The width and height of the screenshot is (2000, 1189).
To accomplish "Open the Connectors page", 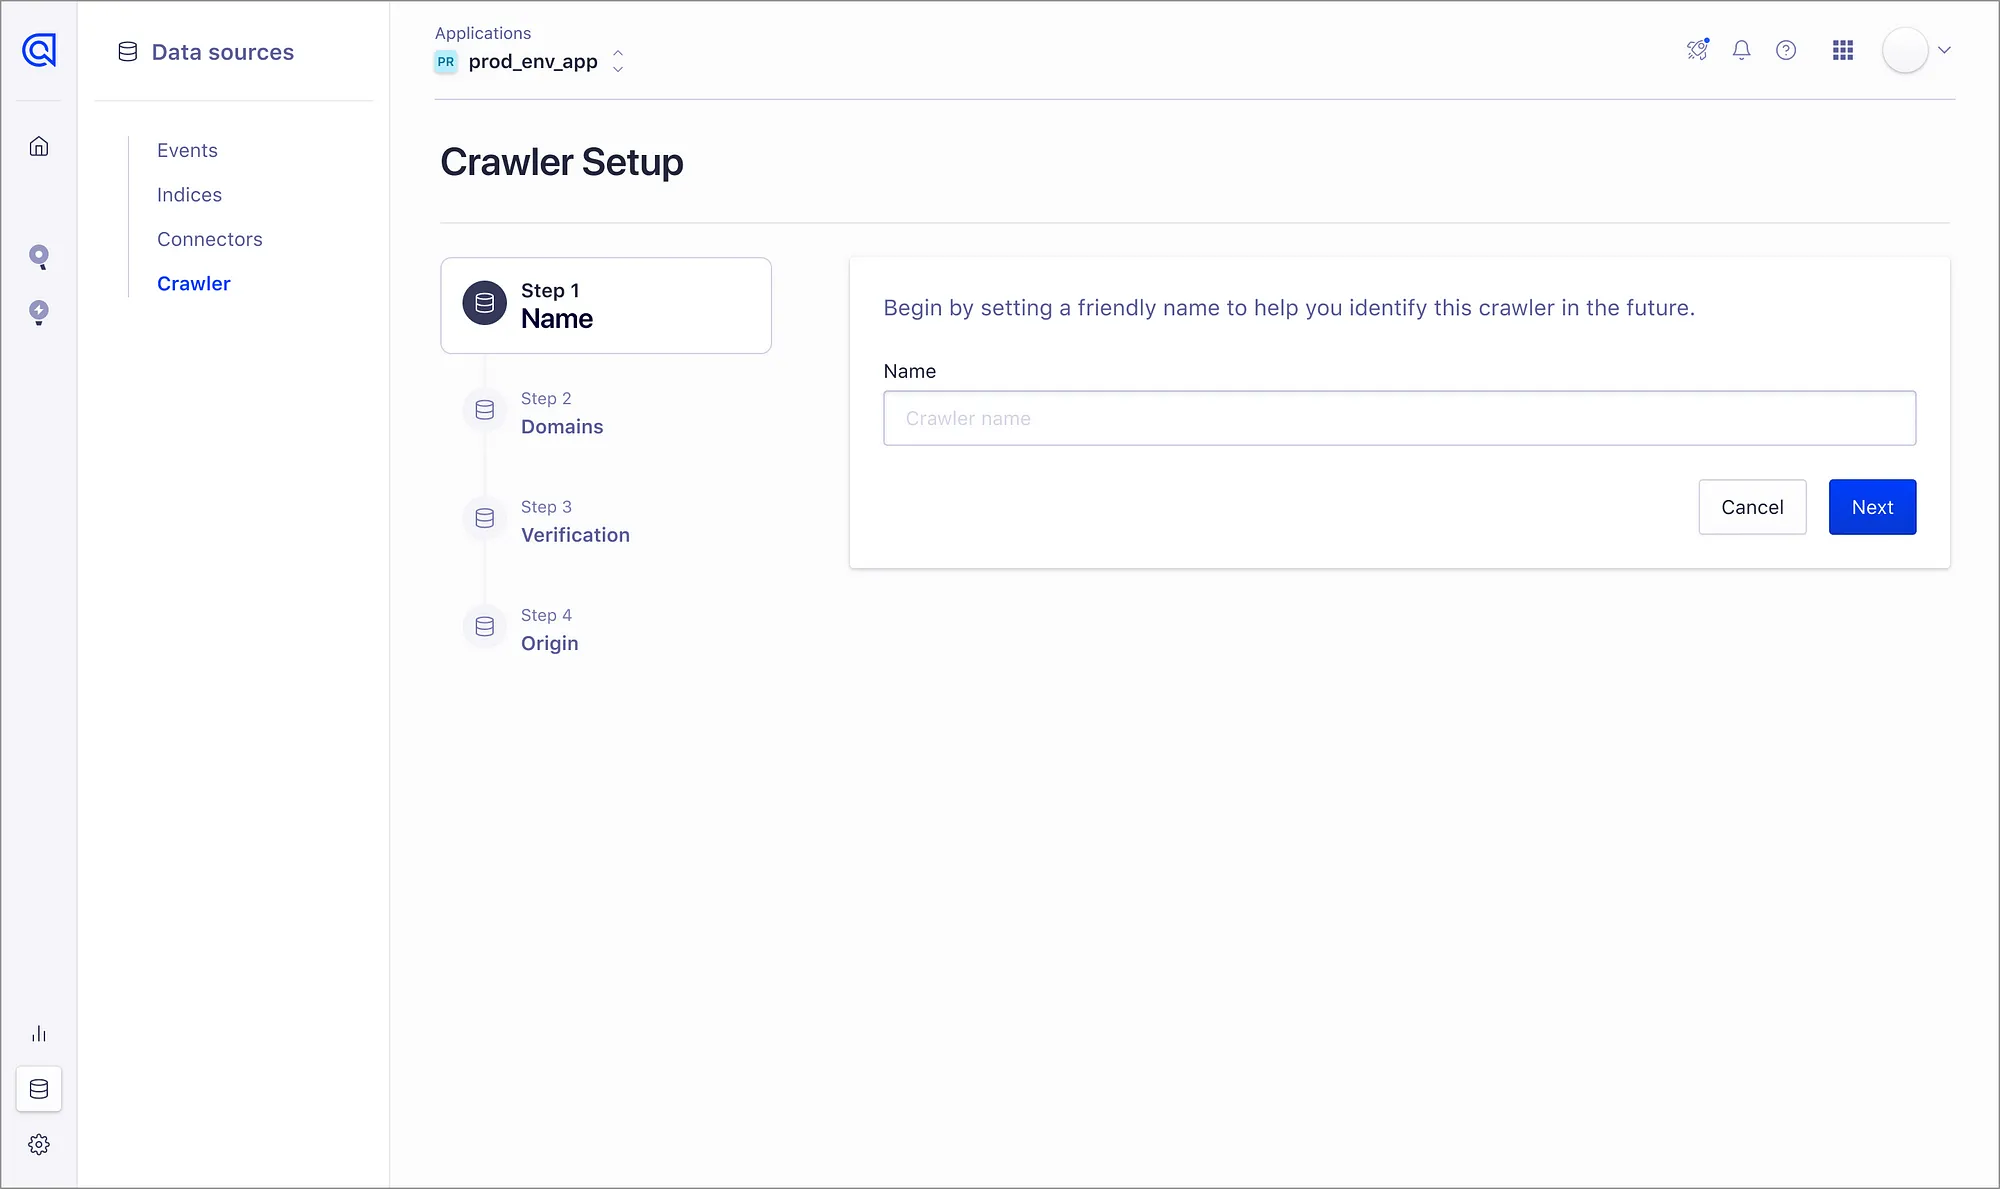I will point(209,239).
